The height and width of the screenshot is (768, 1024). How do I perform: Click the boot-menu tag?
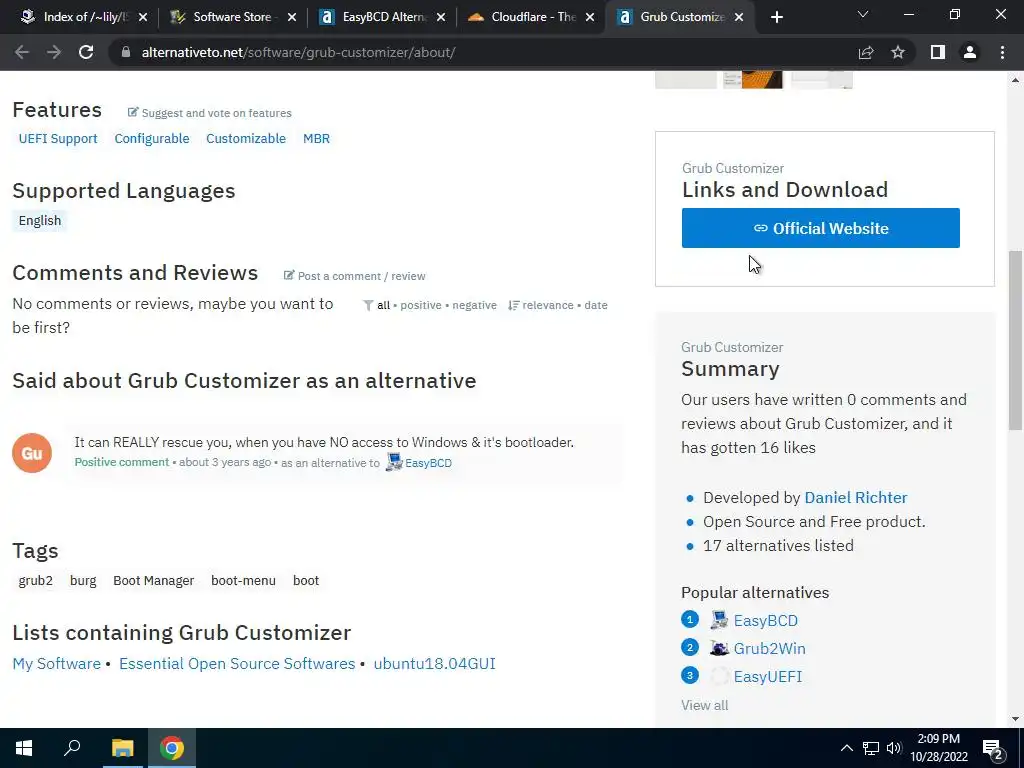(243, 581)
